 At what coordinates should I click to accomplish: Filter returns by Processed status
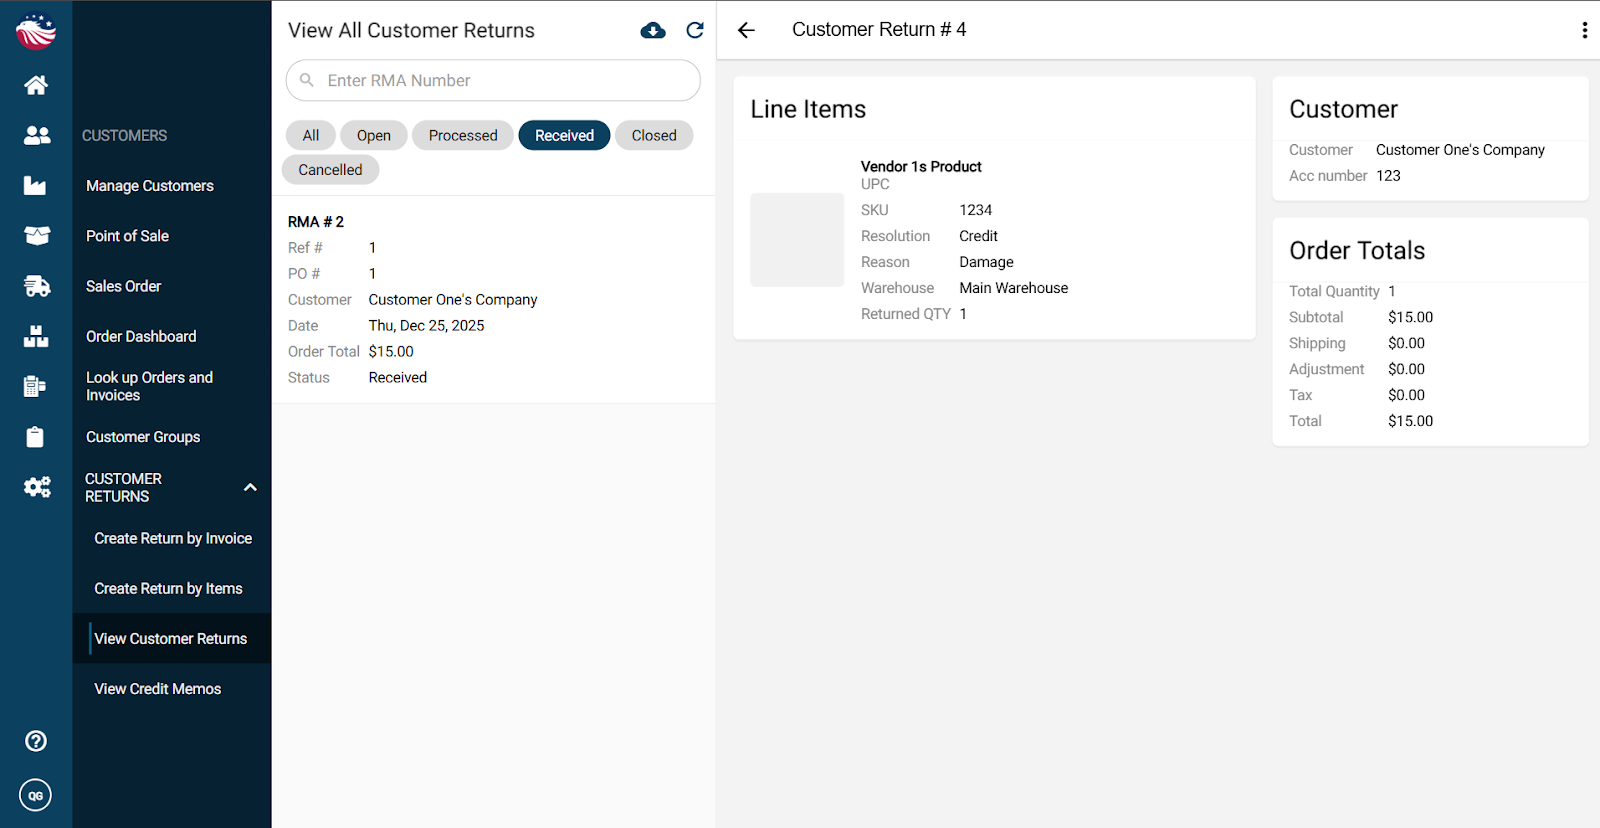(x=462, y=136)
